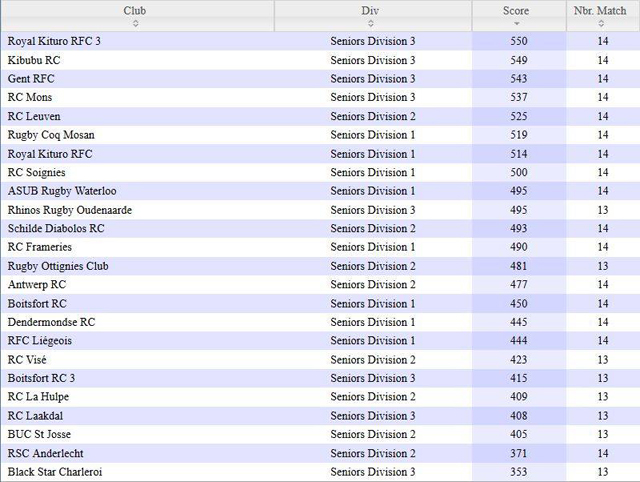Sort table by Club column header

(x=138, y=16)
